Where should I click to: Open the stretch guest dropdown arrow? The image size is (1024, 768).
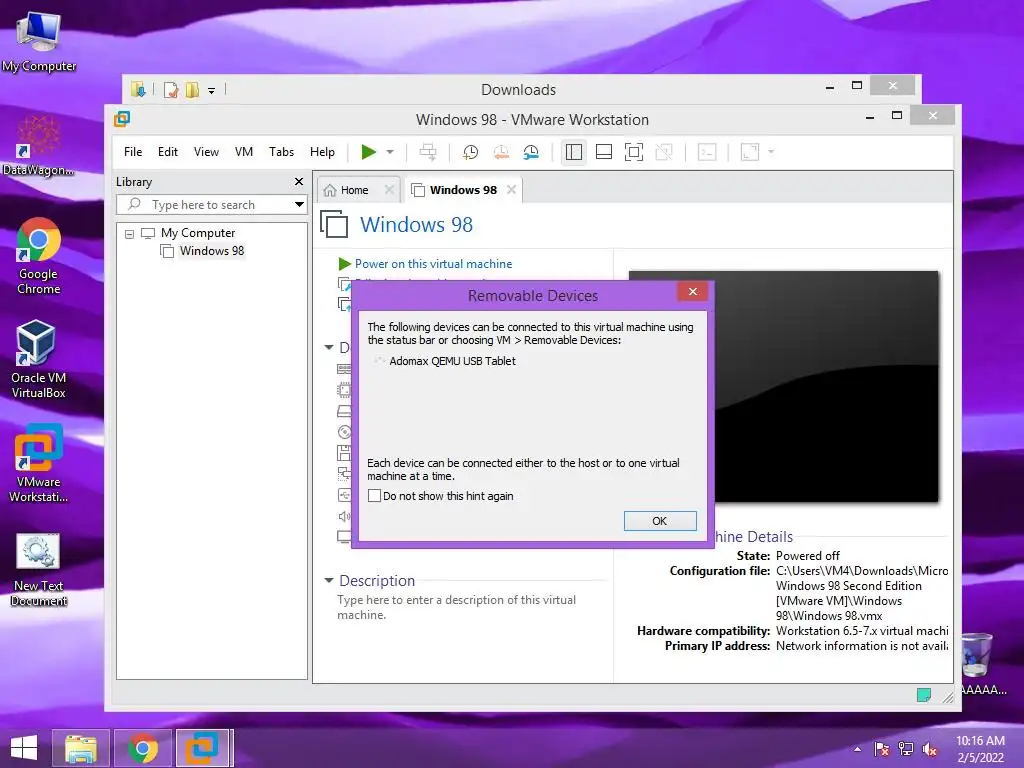(771, 152)
